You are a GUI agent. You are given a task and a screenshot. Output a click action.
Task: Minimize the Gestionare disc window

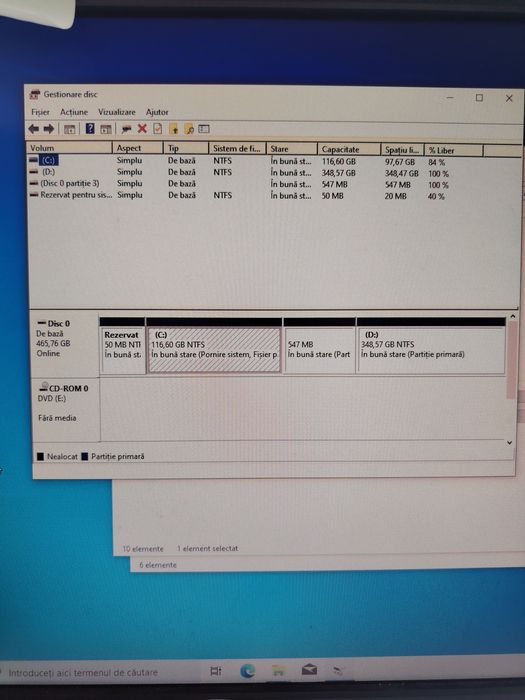(x=450, y=97)
